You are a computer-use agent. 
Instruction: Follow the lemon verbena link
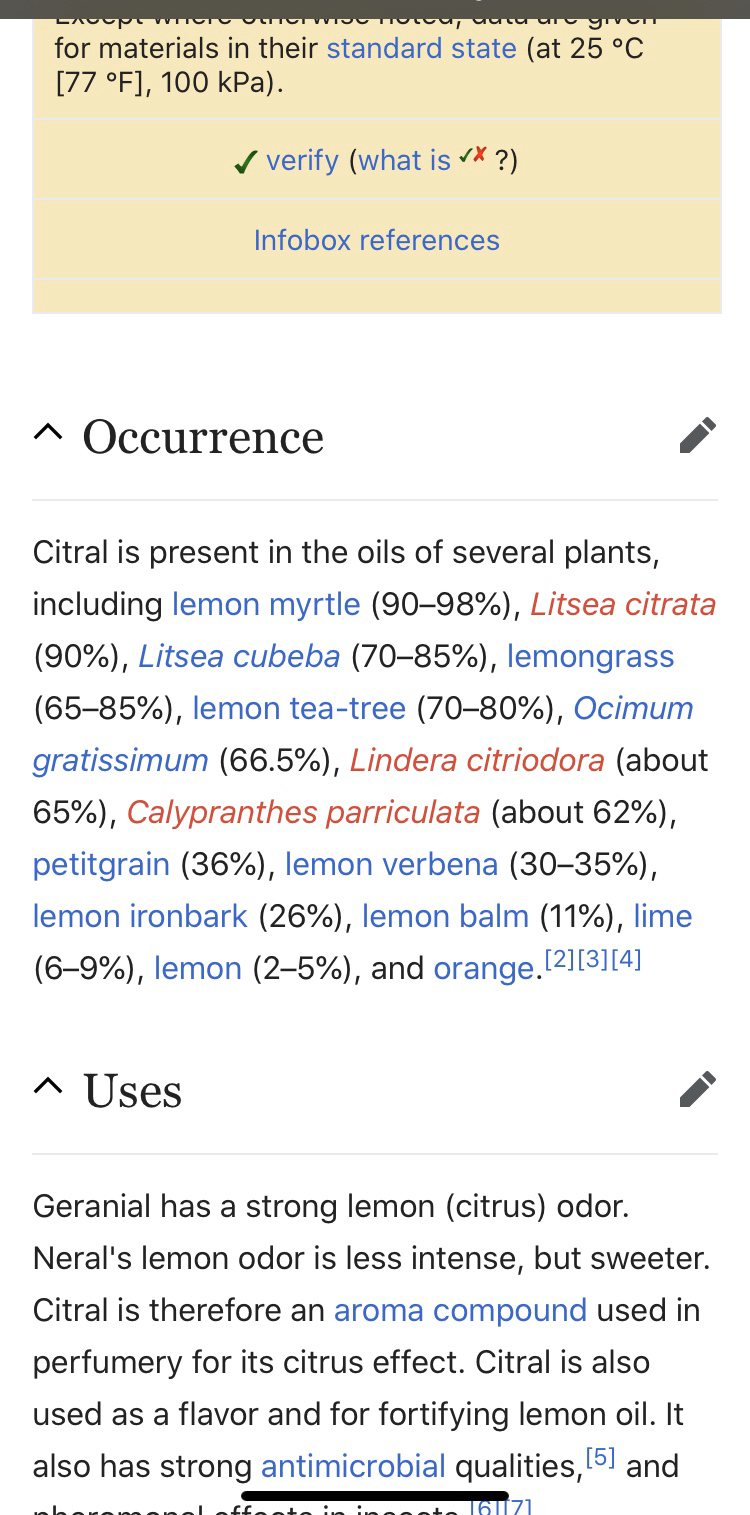tap(391, 864)
